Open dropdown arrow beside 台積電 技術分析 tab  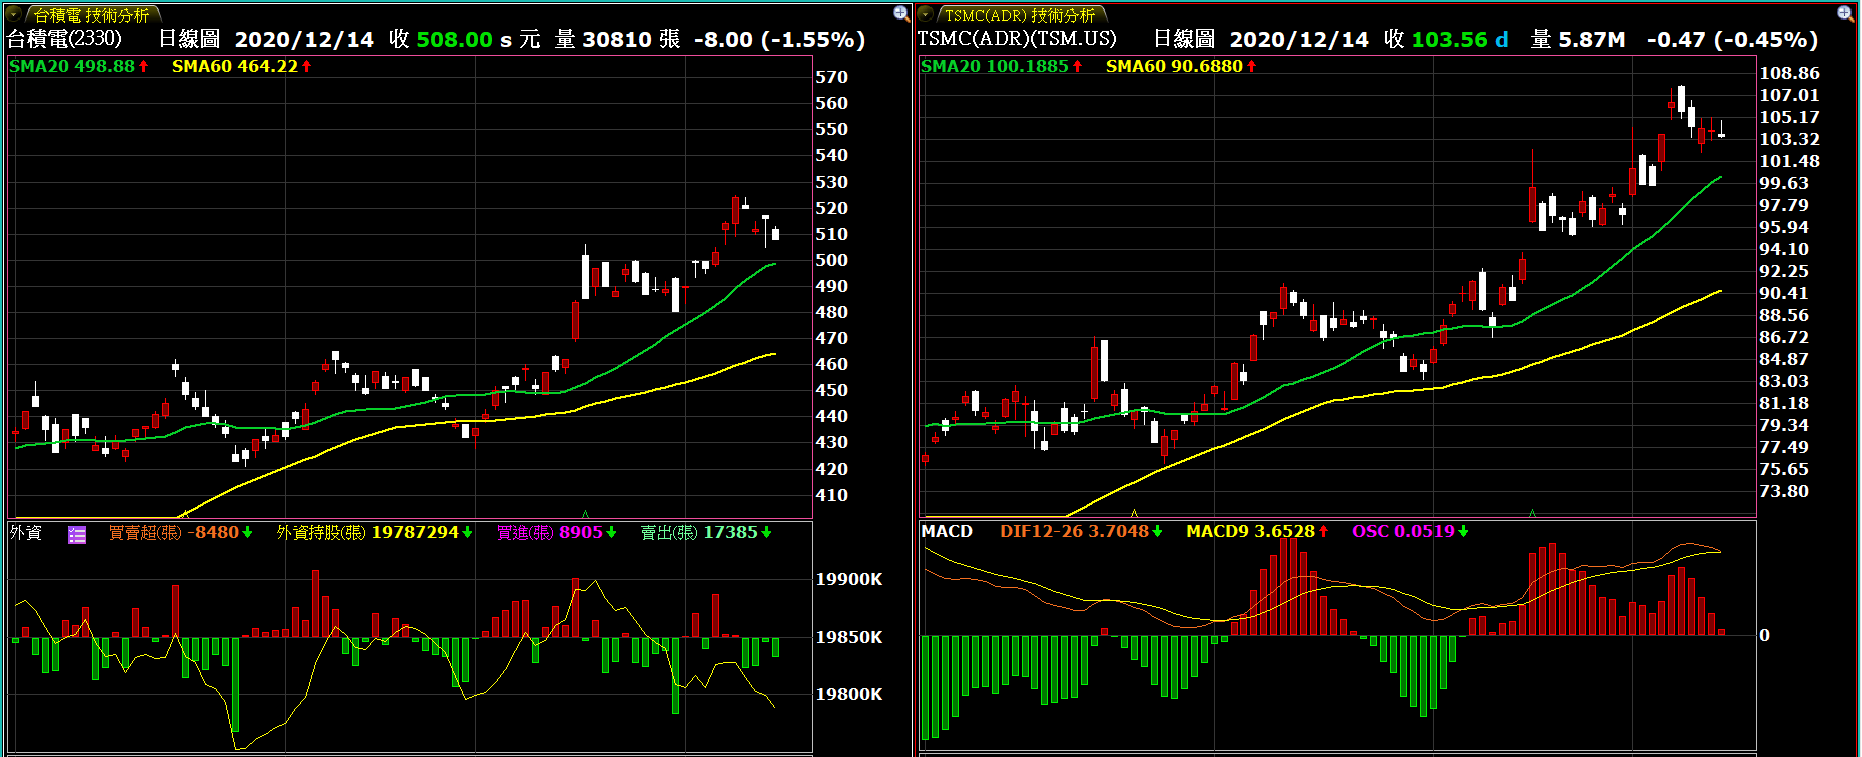(14, 15)
